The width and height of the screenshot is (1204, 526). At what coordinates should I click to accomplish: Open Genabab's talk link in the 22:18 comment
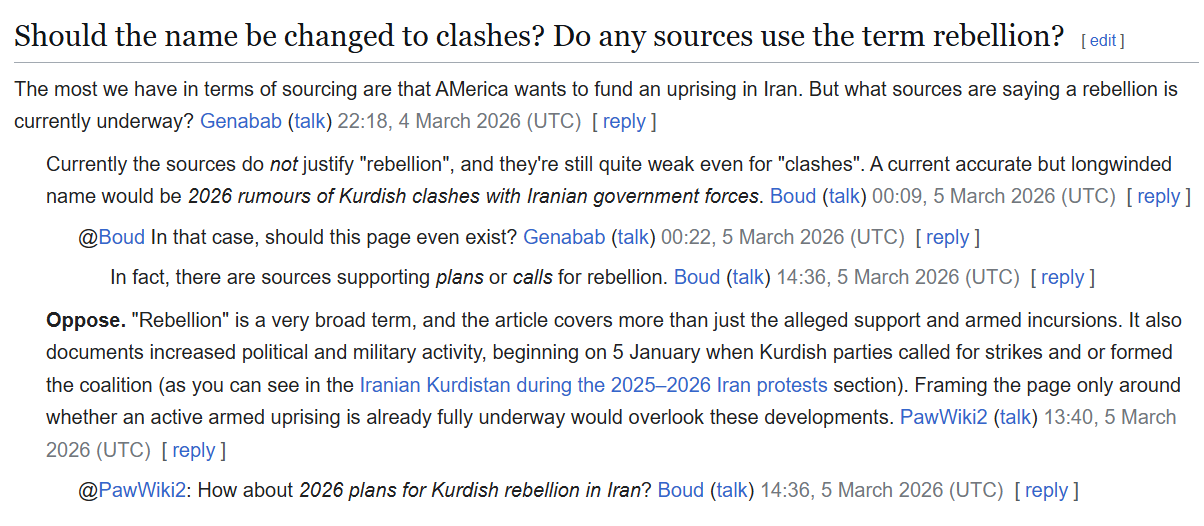(310, 121)
